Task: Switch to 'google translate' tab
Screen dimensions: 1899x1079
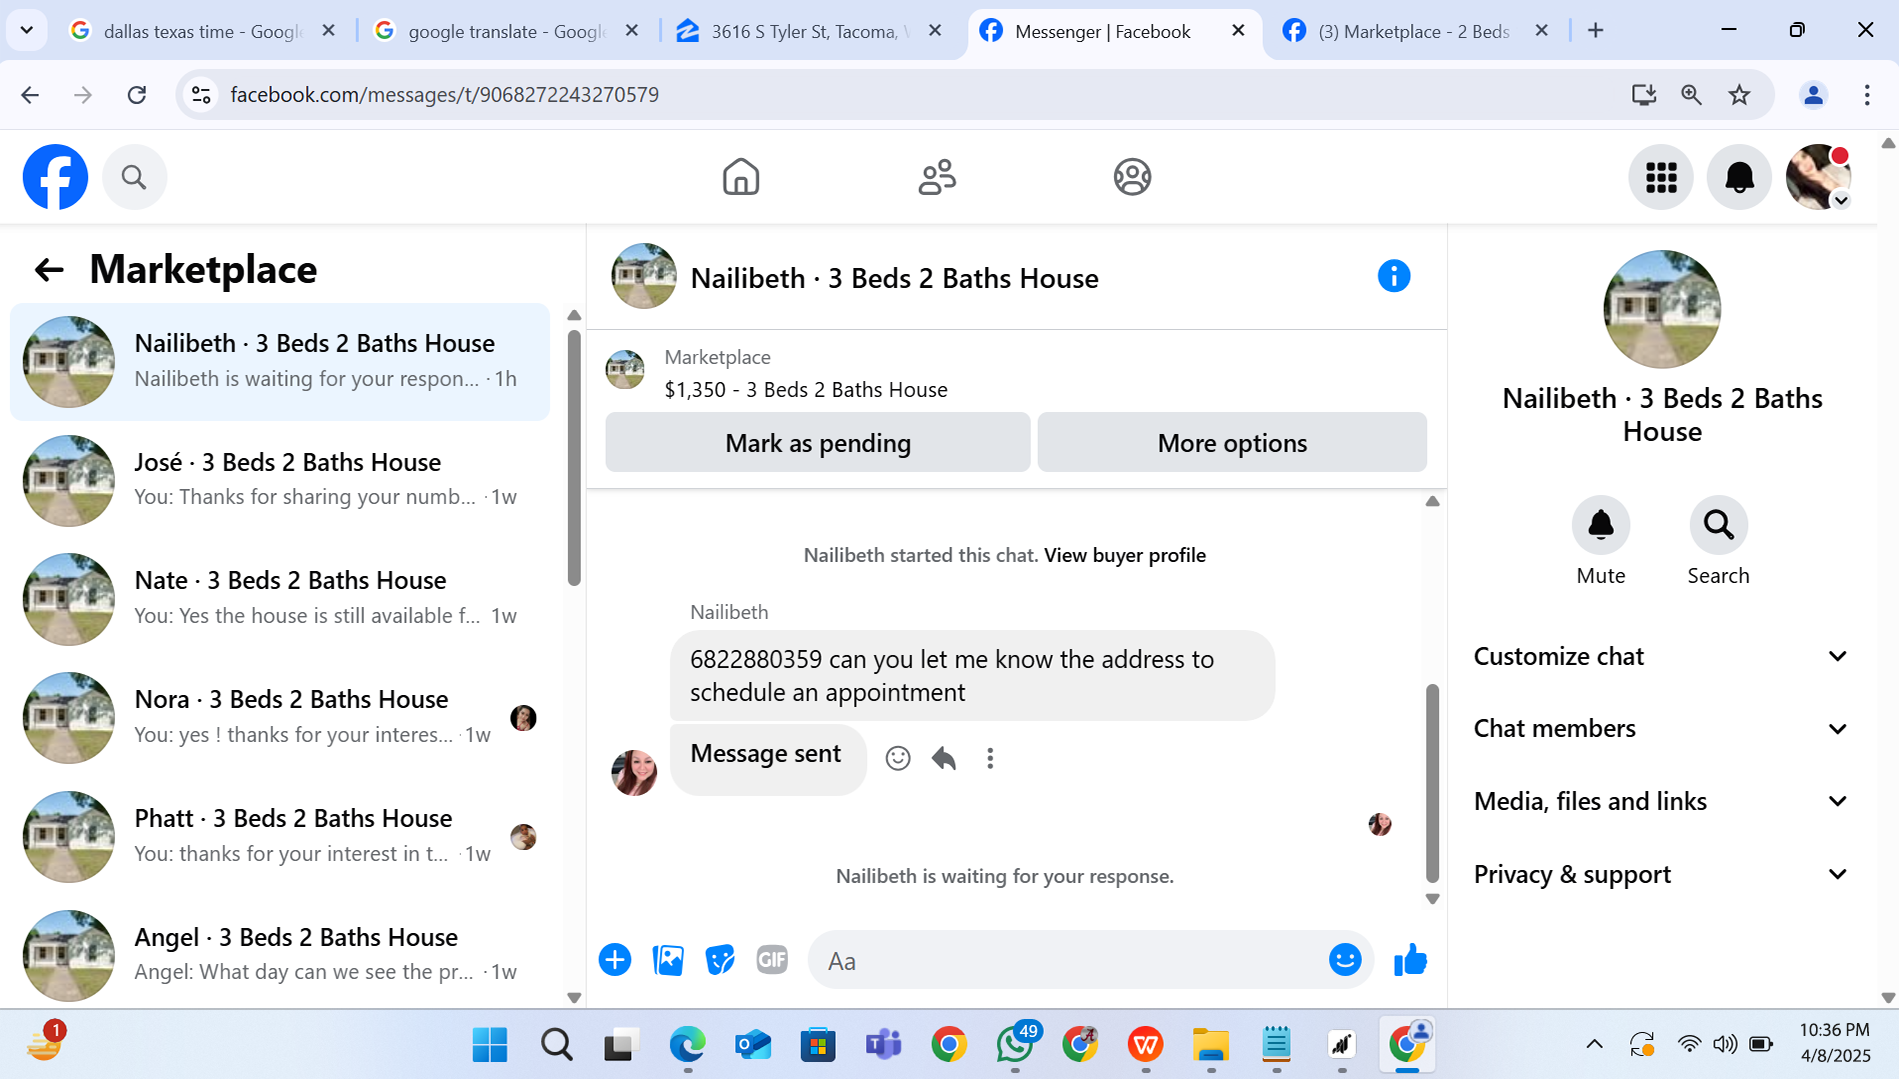Action: pyautogui.click(x=506, y=31)
